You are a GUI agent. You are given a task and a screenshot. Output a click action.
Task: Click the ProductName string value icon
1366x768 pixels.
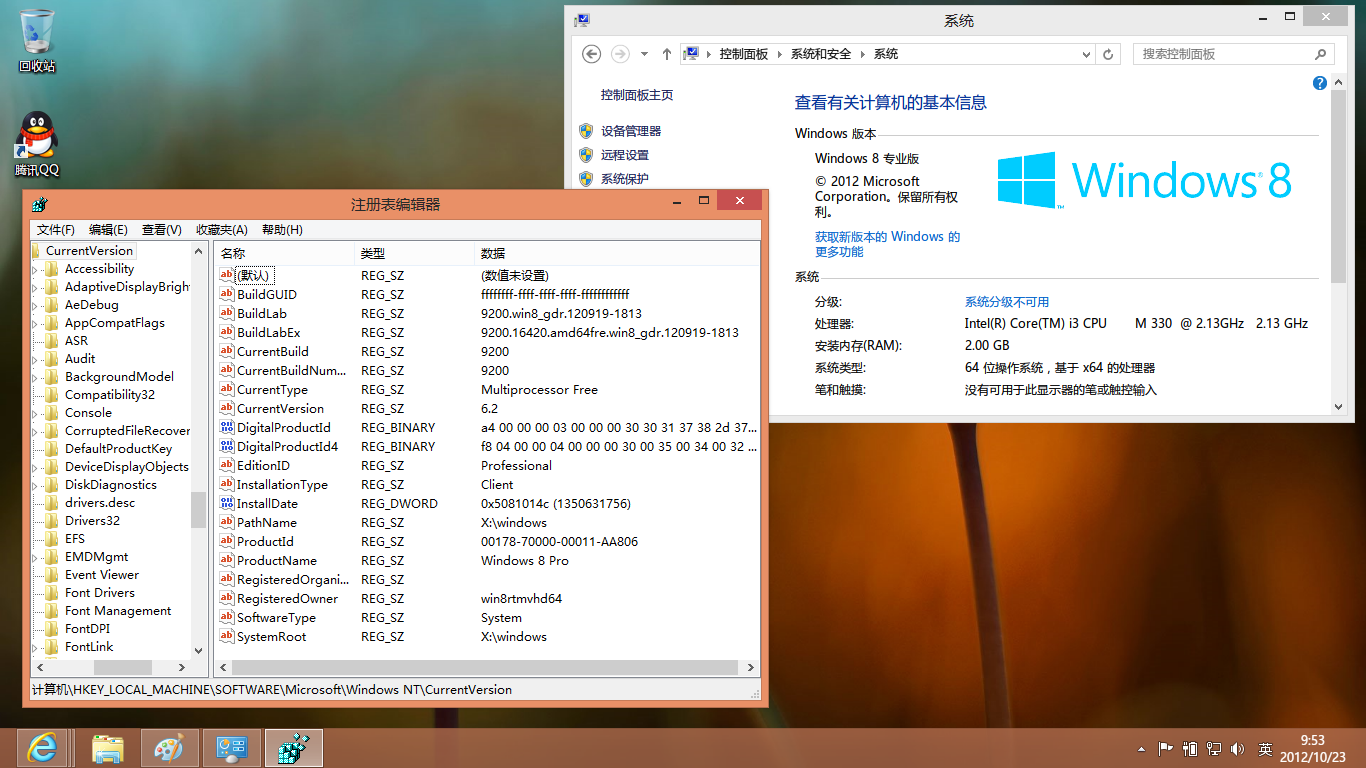point(226,560)
